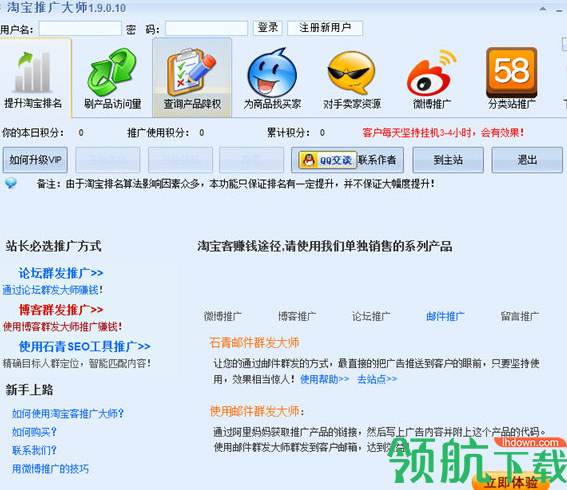This screenshot has width=567, height=490.
Task: Click the 登录 login button
Action: pos(268,28)
